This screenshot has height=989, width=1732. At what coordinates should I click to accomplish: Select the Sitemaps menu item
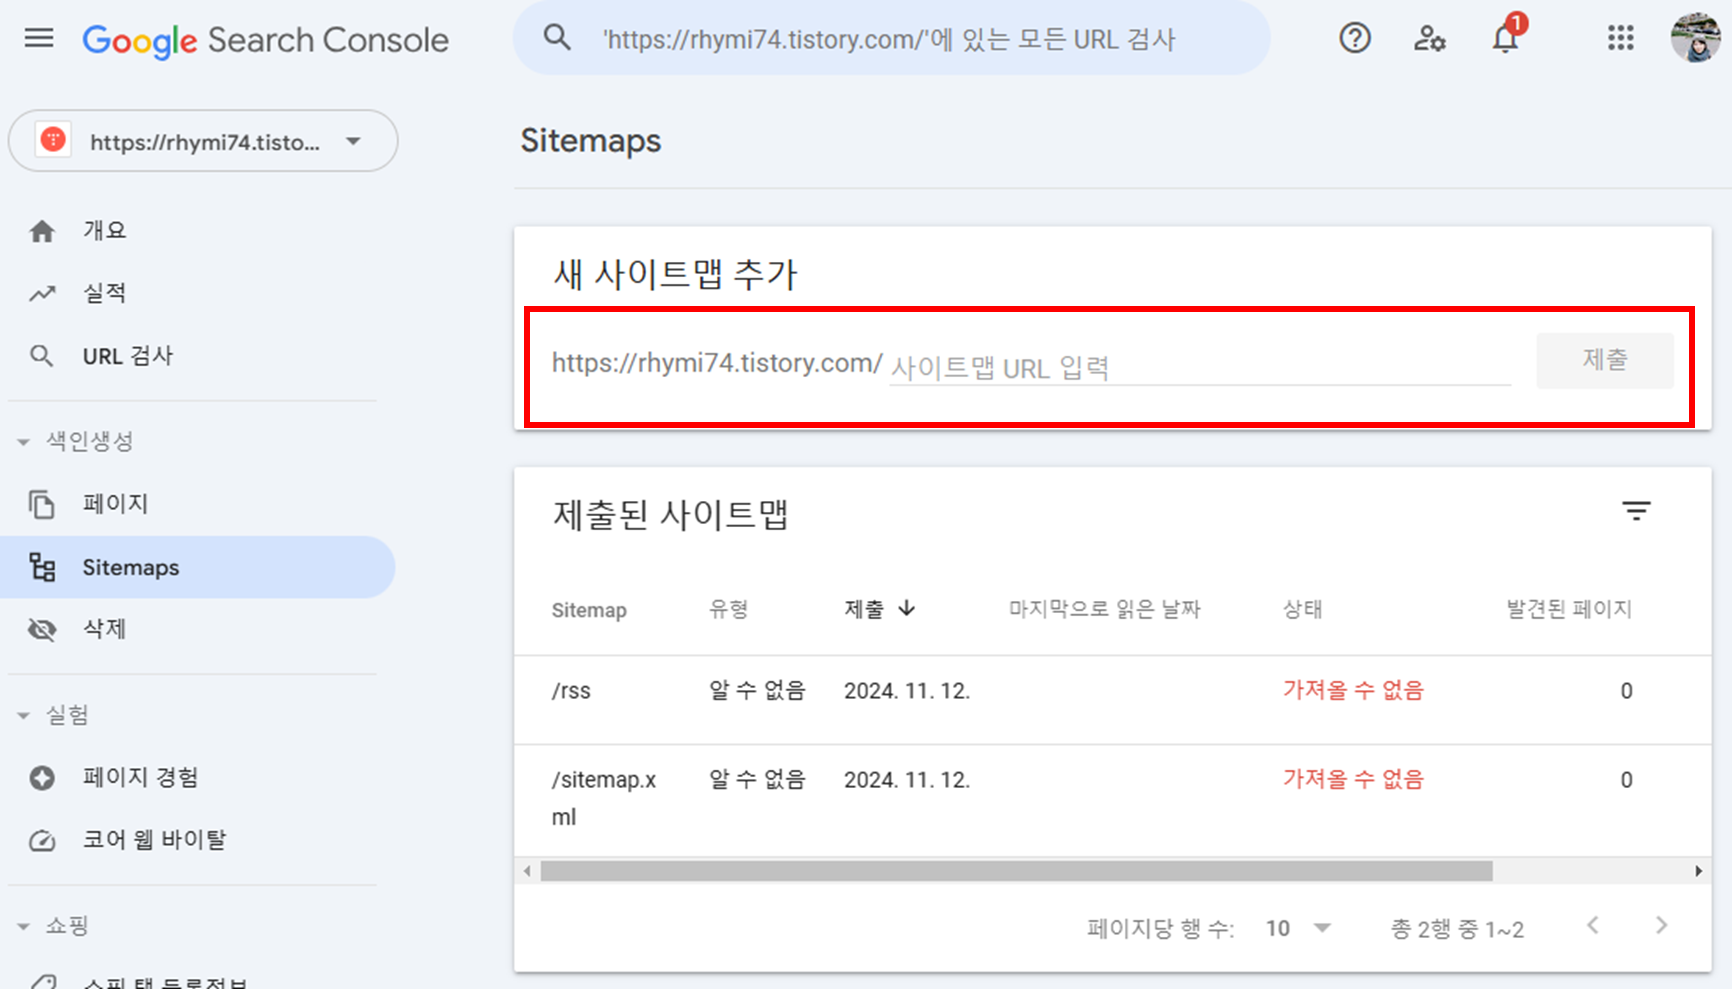tap(198, 567)
